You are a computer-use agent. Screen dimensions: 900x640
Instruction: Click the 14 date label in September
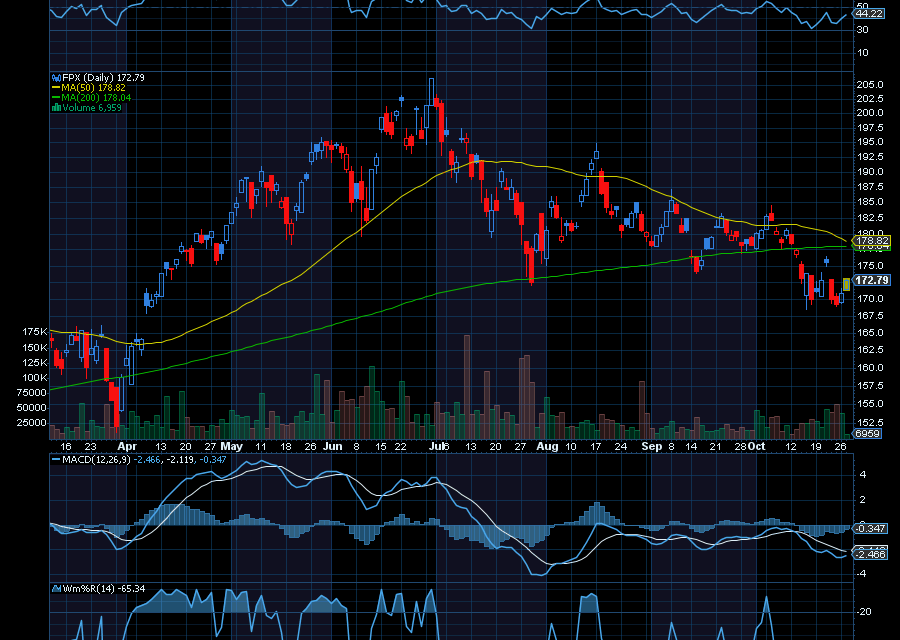pyautogui.click(x=691, y=447)
